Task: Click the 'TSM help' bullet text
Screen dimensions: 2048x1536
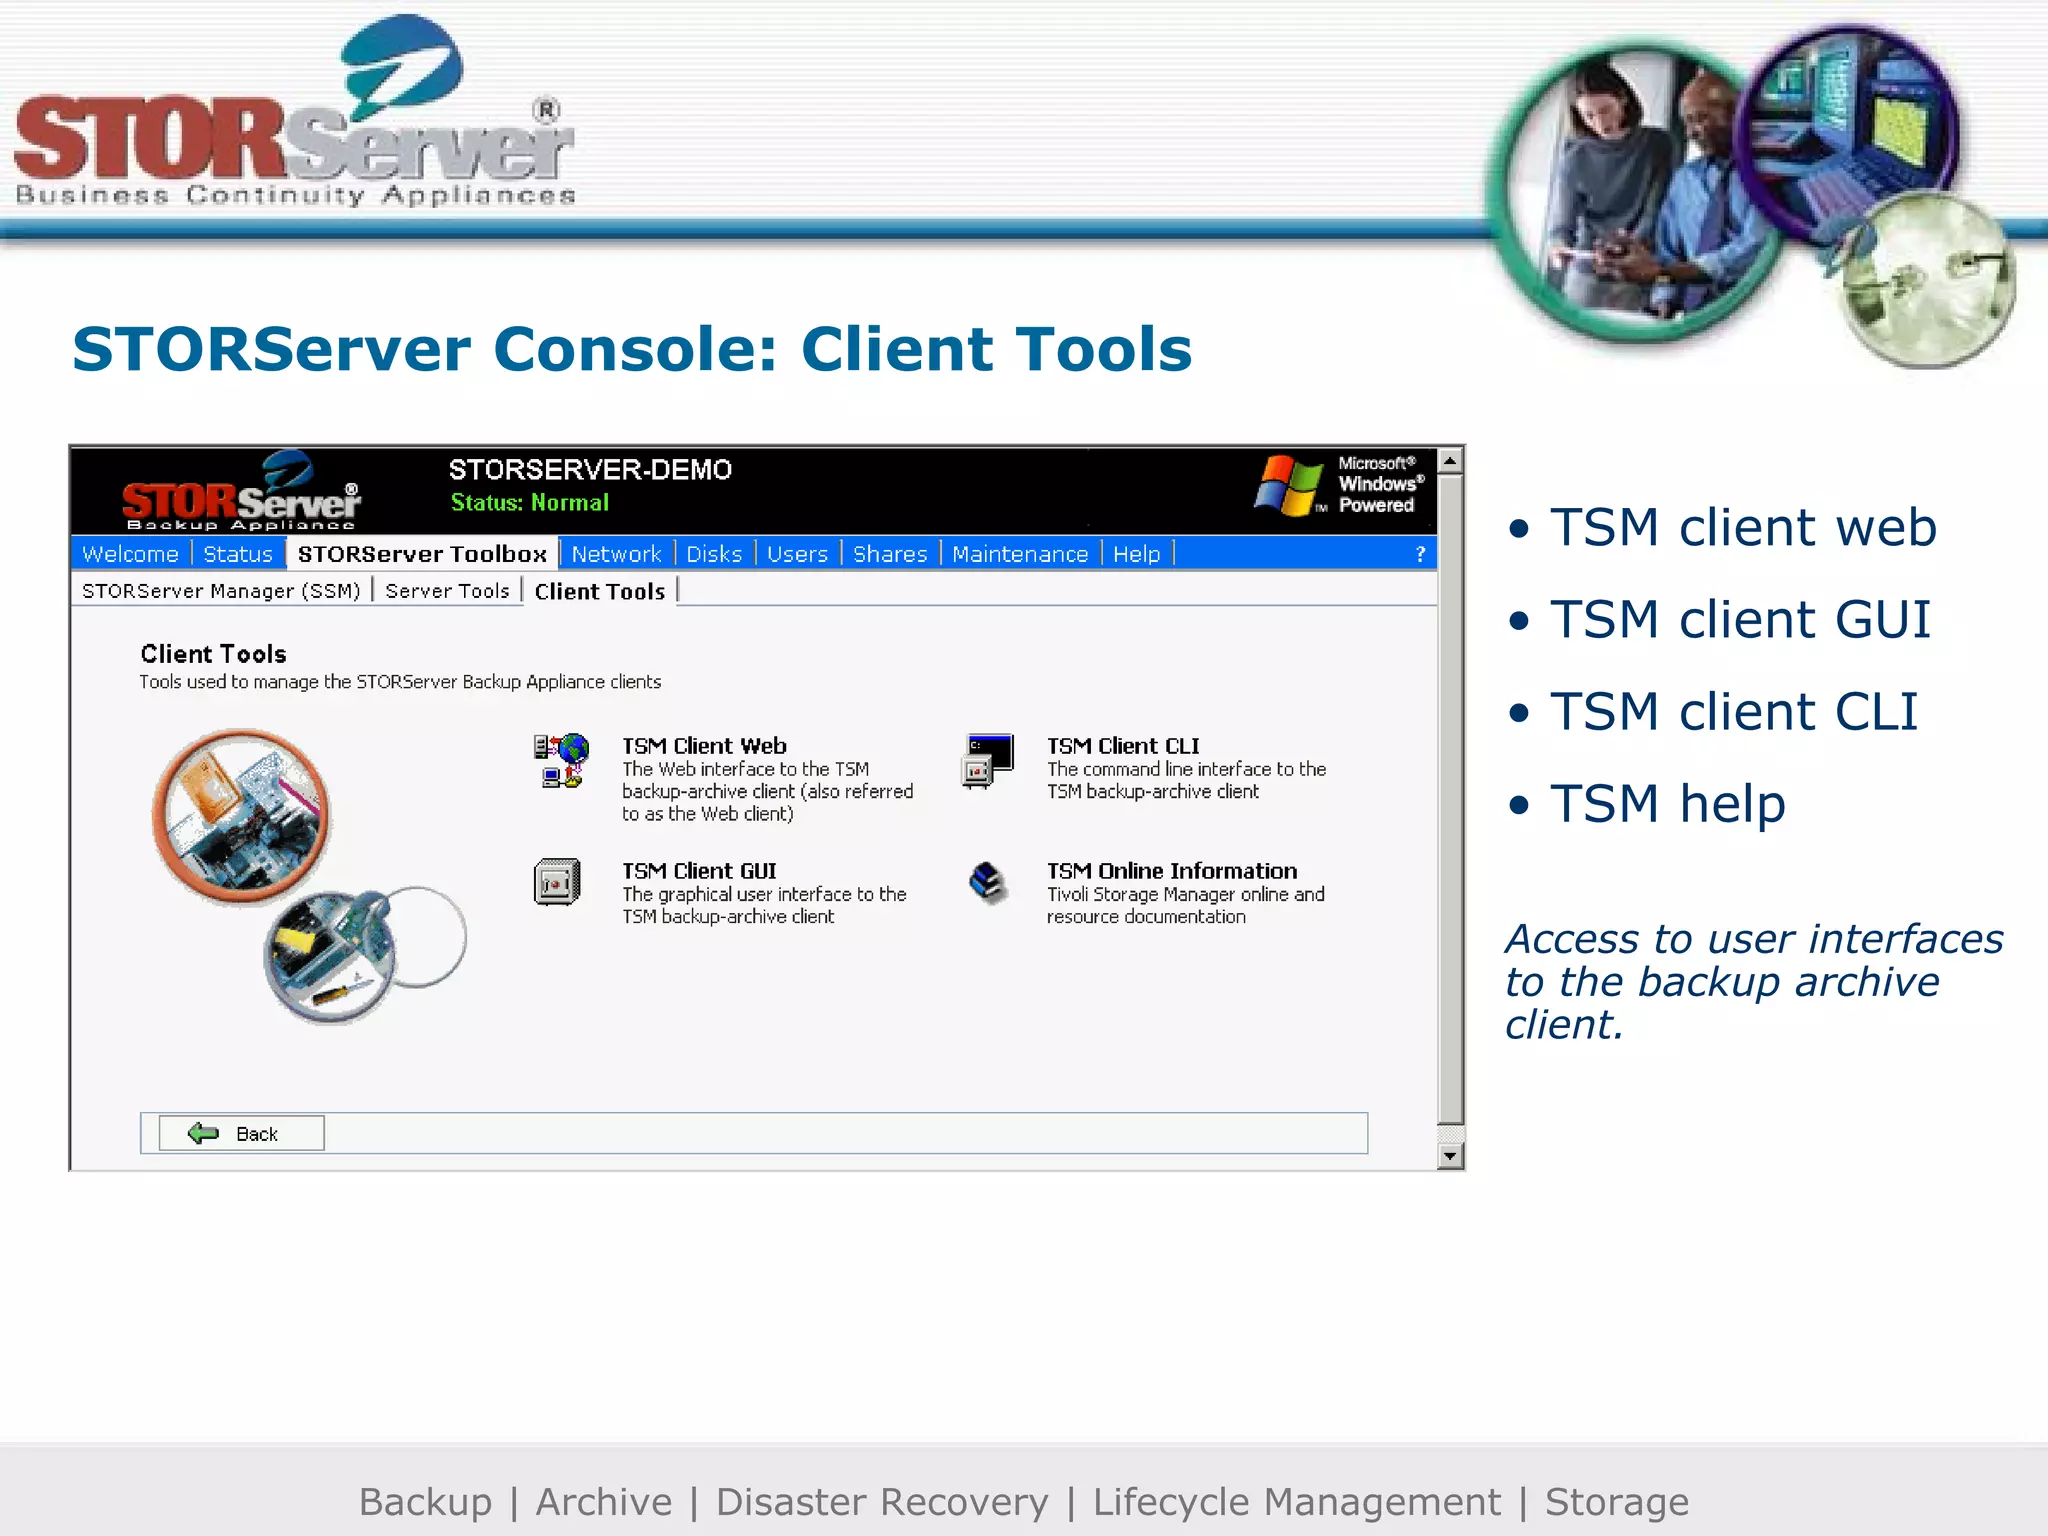Action: click(x=1667, y=803)
